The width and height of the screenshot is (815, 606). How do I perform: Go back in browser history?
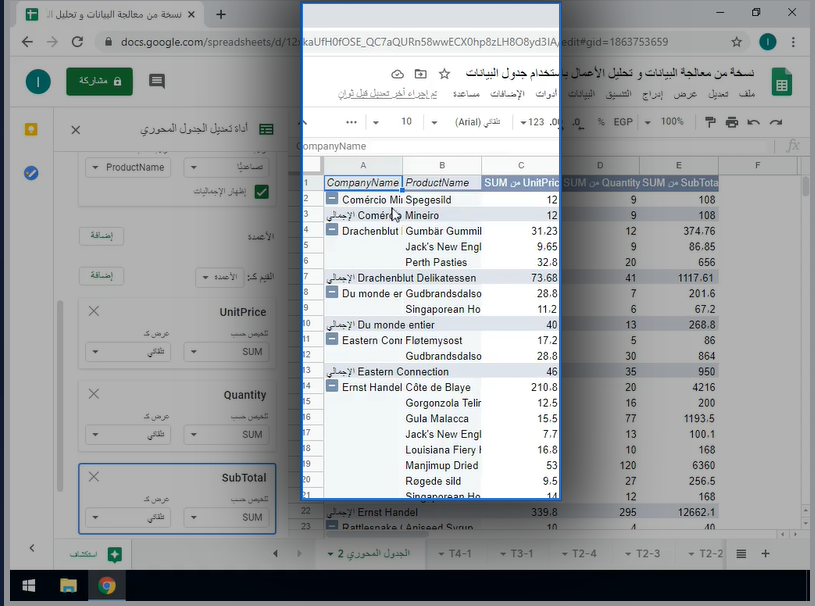point(28,42)
